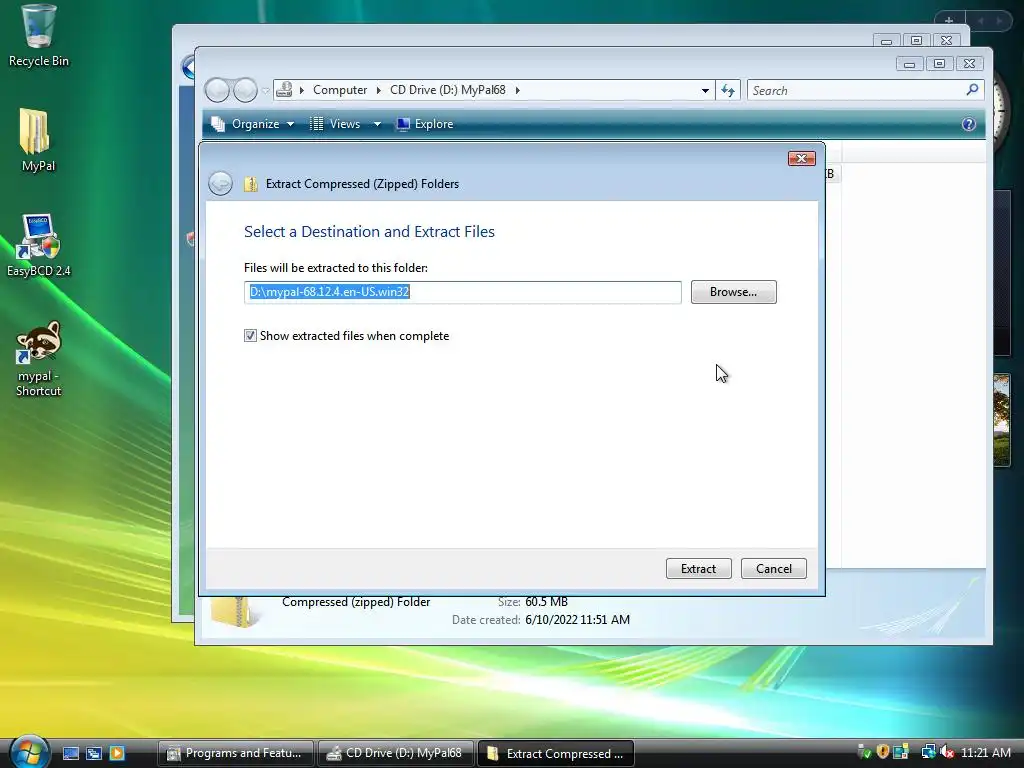Open the recent pages dropdown arrow
Image resolution: width=1024 pixels, height=768 pixels.
point(266,91)
